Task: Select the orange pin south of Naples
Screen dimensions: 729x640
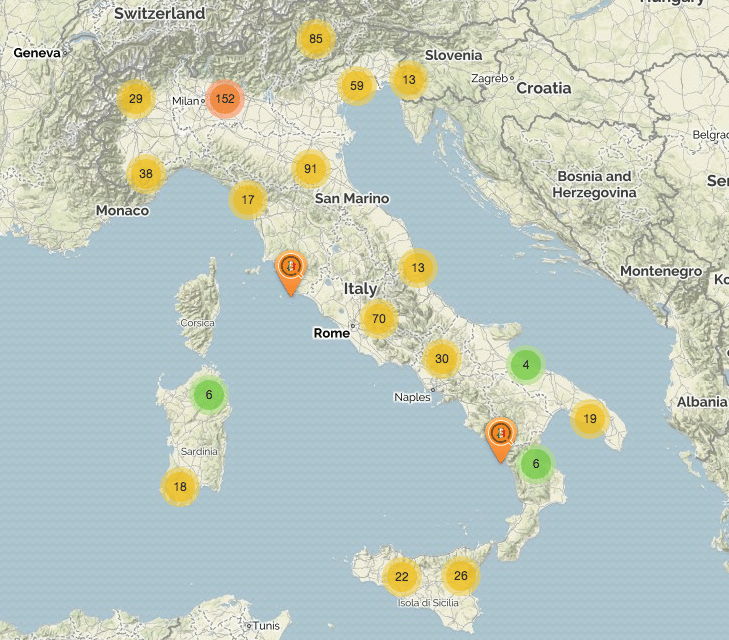Action: pos(501,440)
